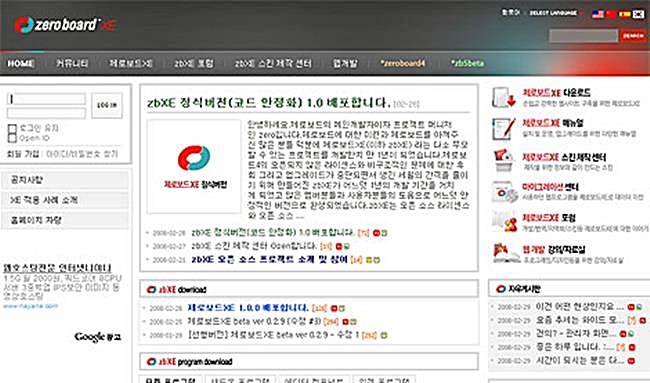
Task: Open free board post 좋은 하루 입니다
Action: tap(574, 347)
